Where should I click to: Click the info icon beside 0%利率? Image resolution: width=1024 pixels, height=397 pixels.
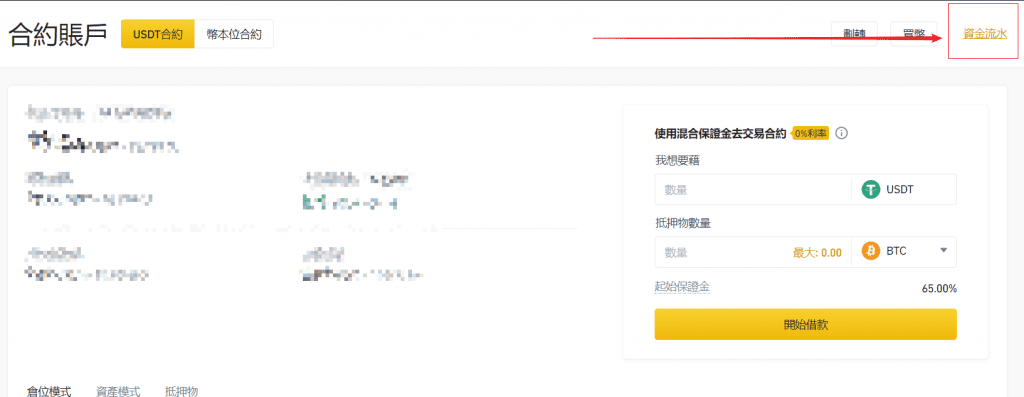[x=842, y=133]
